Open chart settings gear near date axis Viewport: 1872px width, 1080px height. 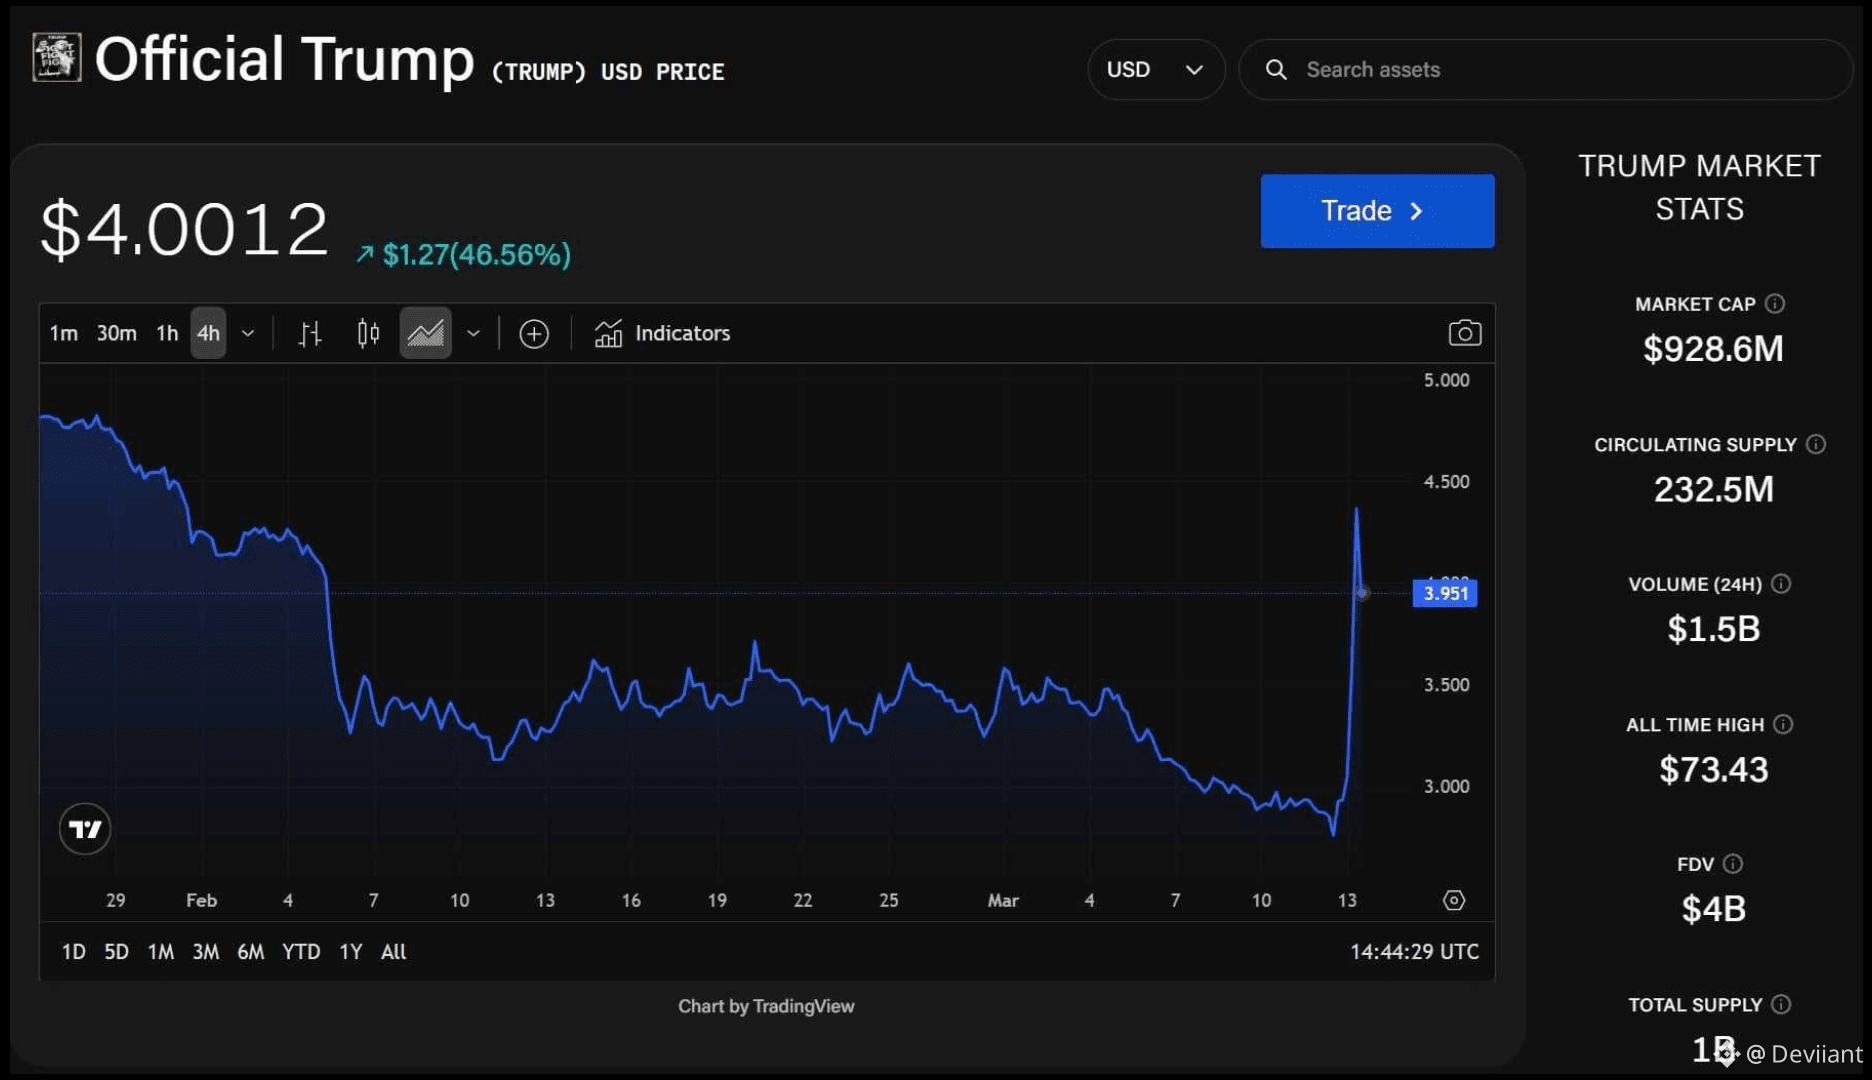click(x=1454, y=900)
